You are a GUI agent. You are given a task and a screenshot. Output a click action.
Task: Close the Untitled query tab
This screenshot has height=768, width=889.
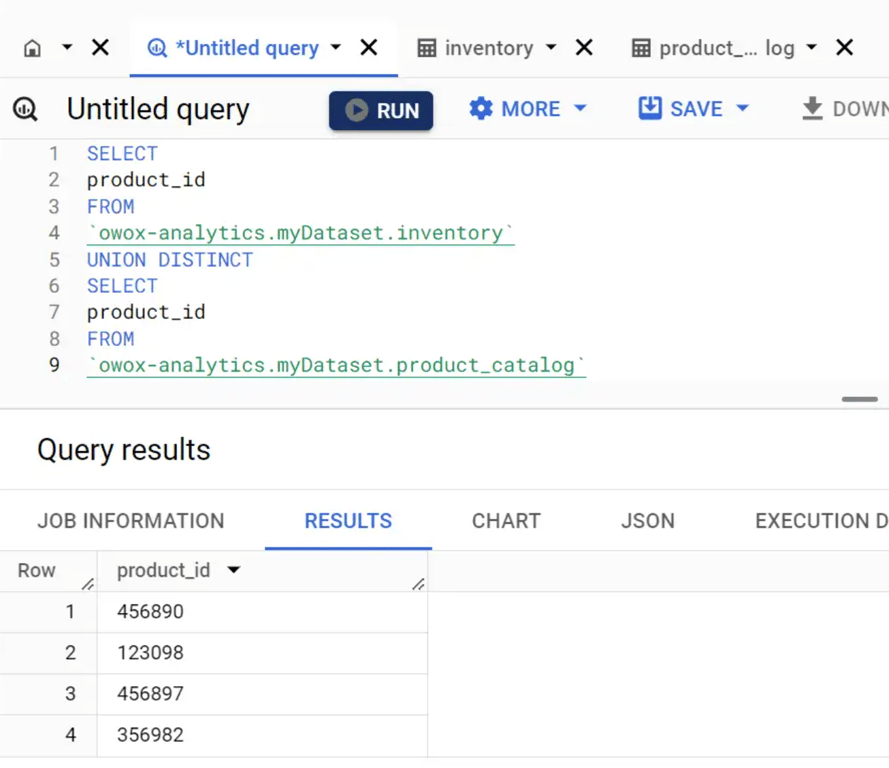tap(369, 47)
